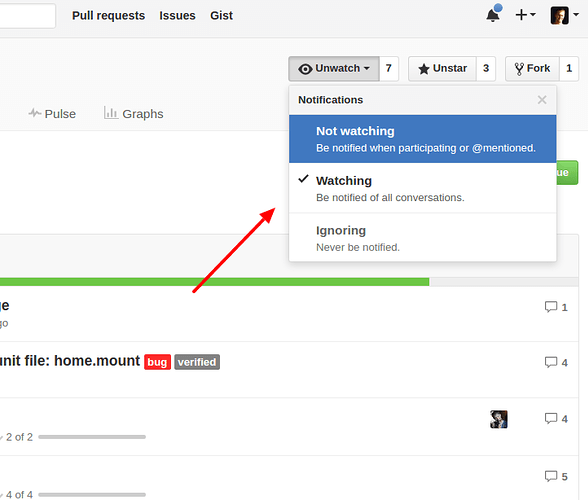Expand the Unwatch dropdown button
This screenshot has width=588, height=500.
(334, 69)
